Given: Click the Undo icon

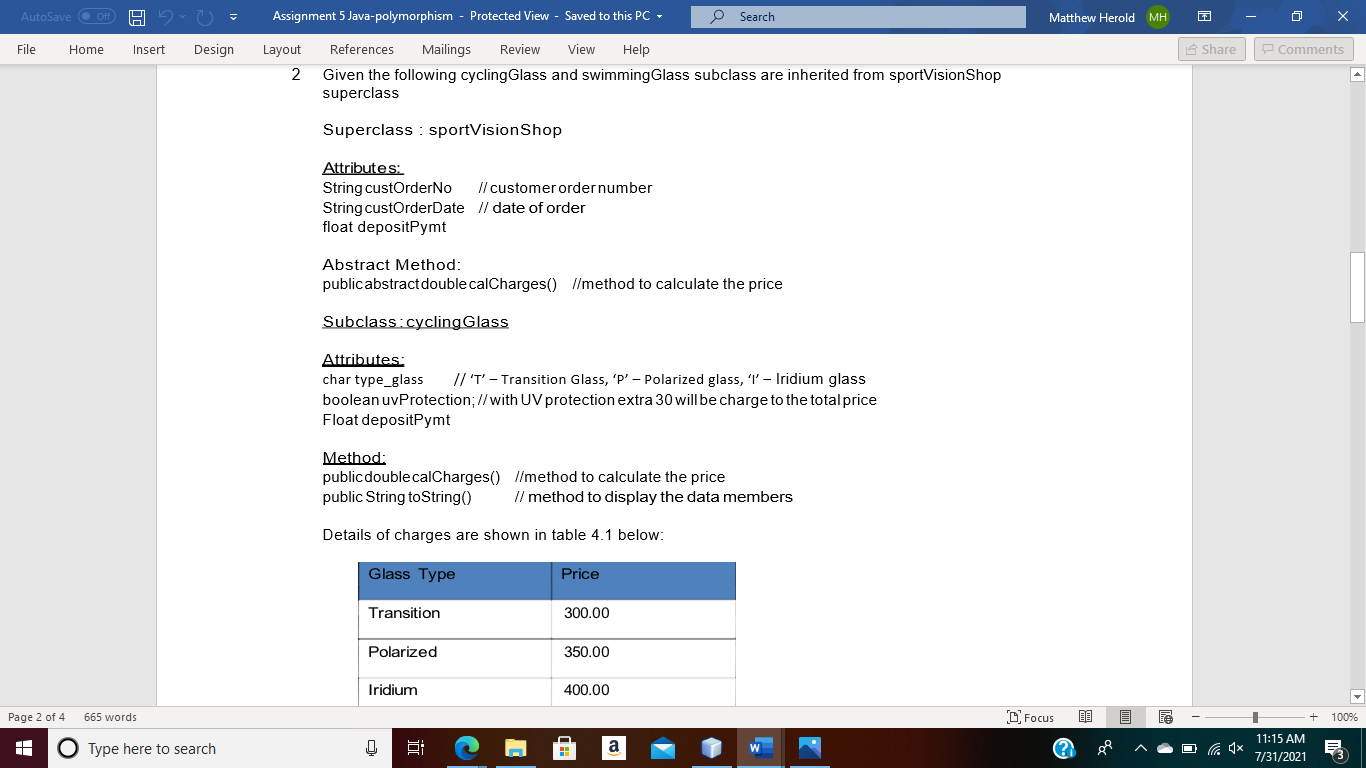Looking at the screenshot, I should click(166, 15).
